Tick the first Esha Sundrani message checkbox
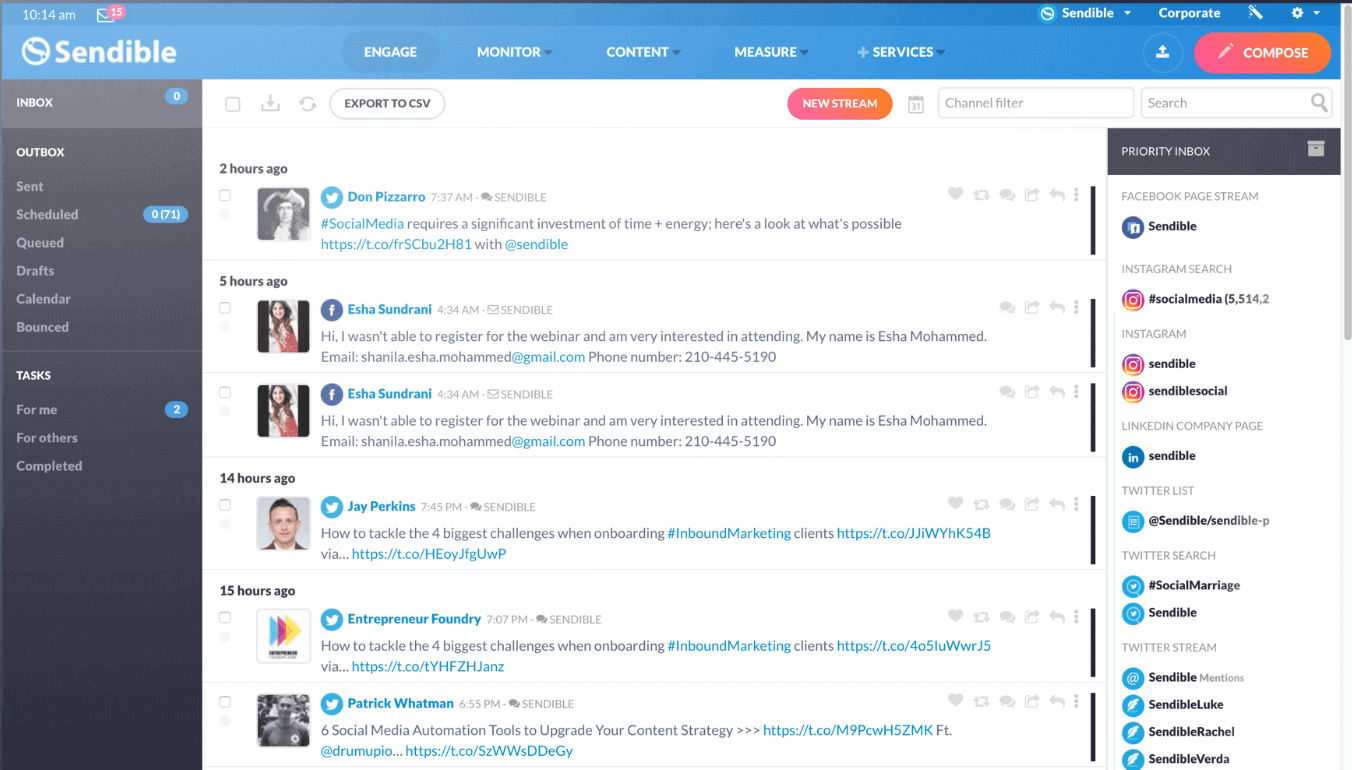This screenshot has height=770, width=1352. tap(225, 308)
